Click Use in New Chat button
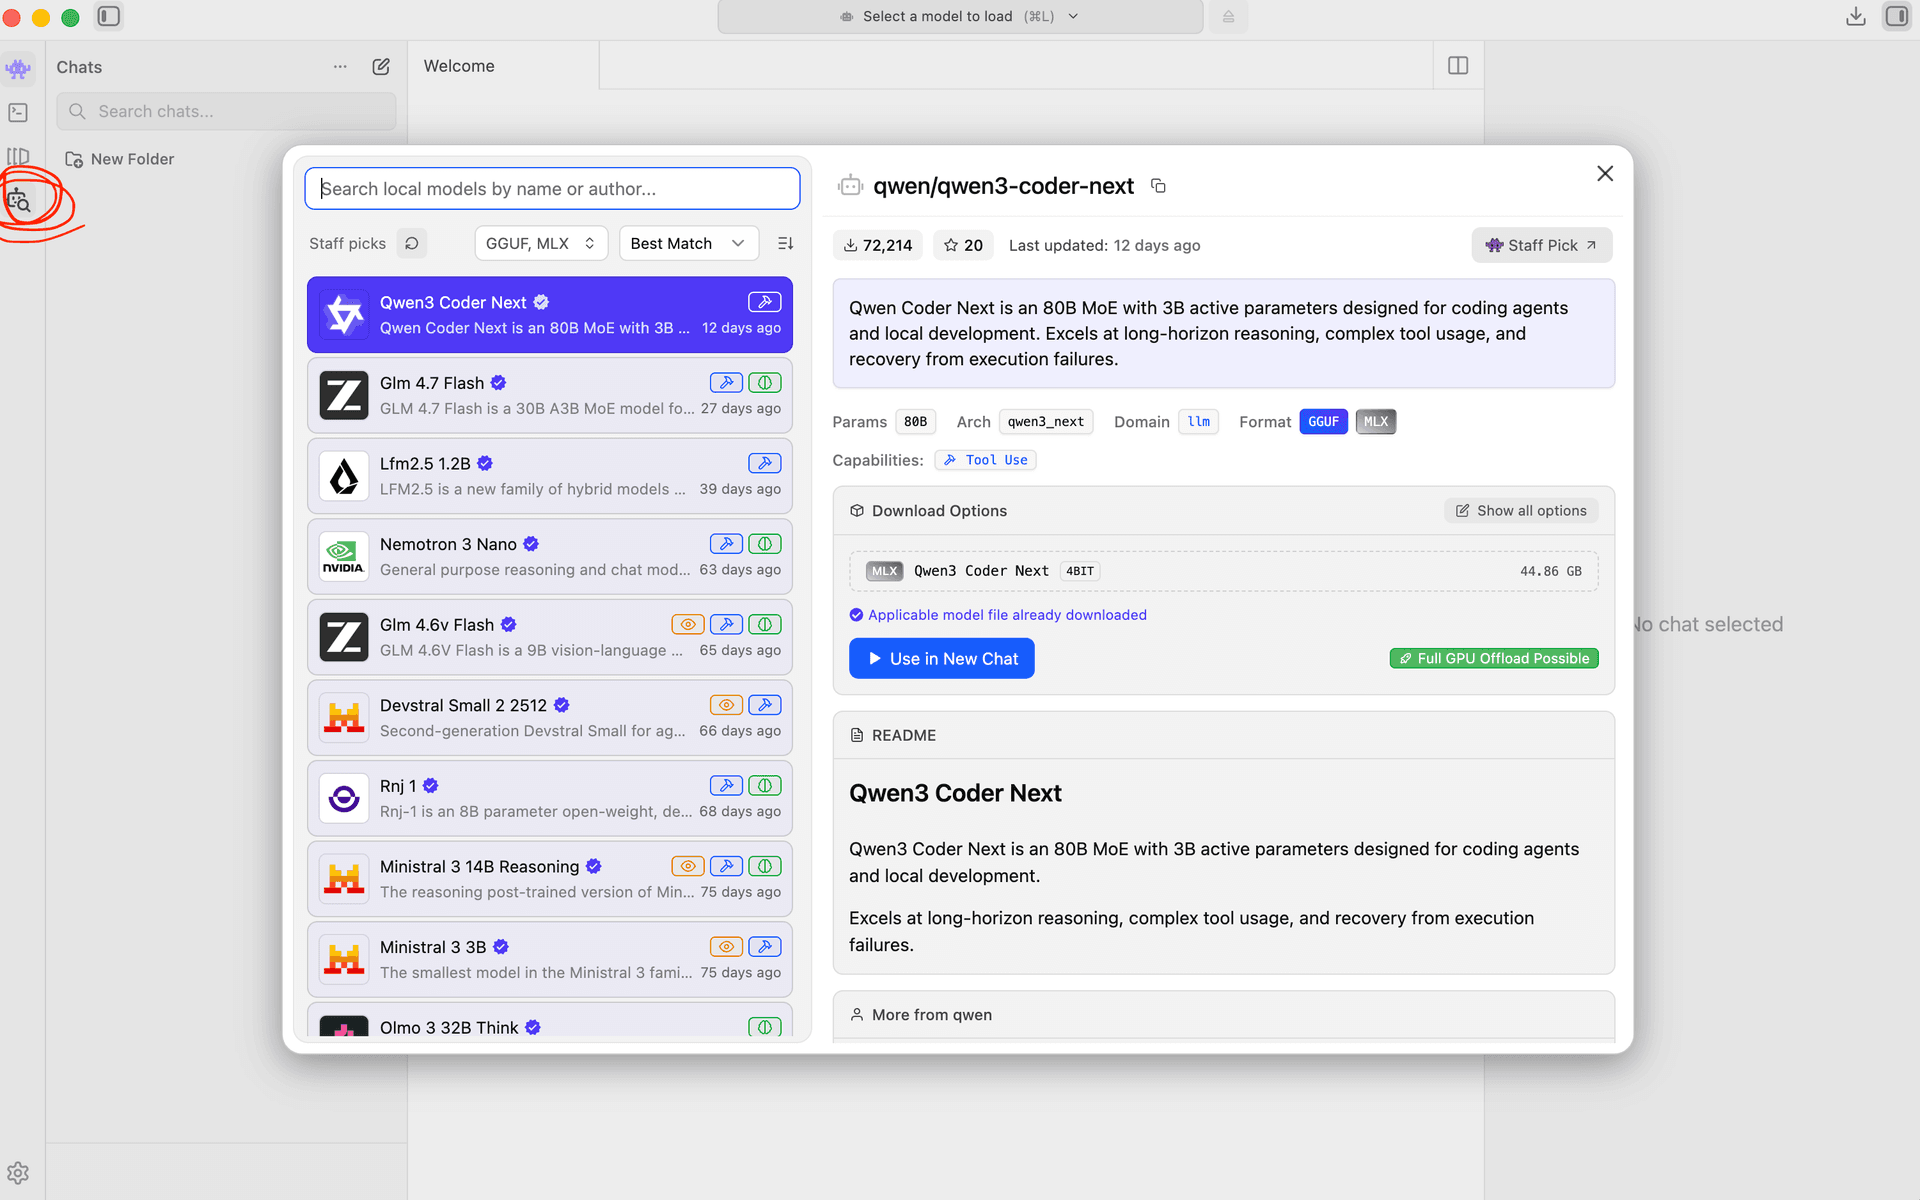Image resolution: width=1920 pixels, height=1200 pixels. [942, 659]
